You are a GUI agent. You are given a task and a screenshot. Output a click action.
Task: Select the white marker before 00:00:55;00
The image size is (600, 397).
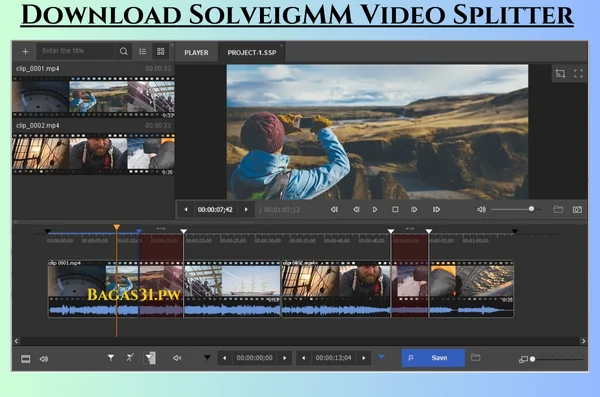(429, 231)
